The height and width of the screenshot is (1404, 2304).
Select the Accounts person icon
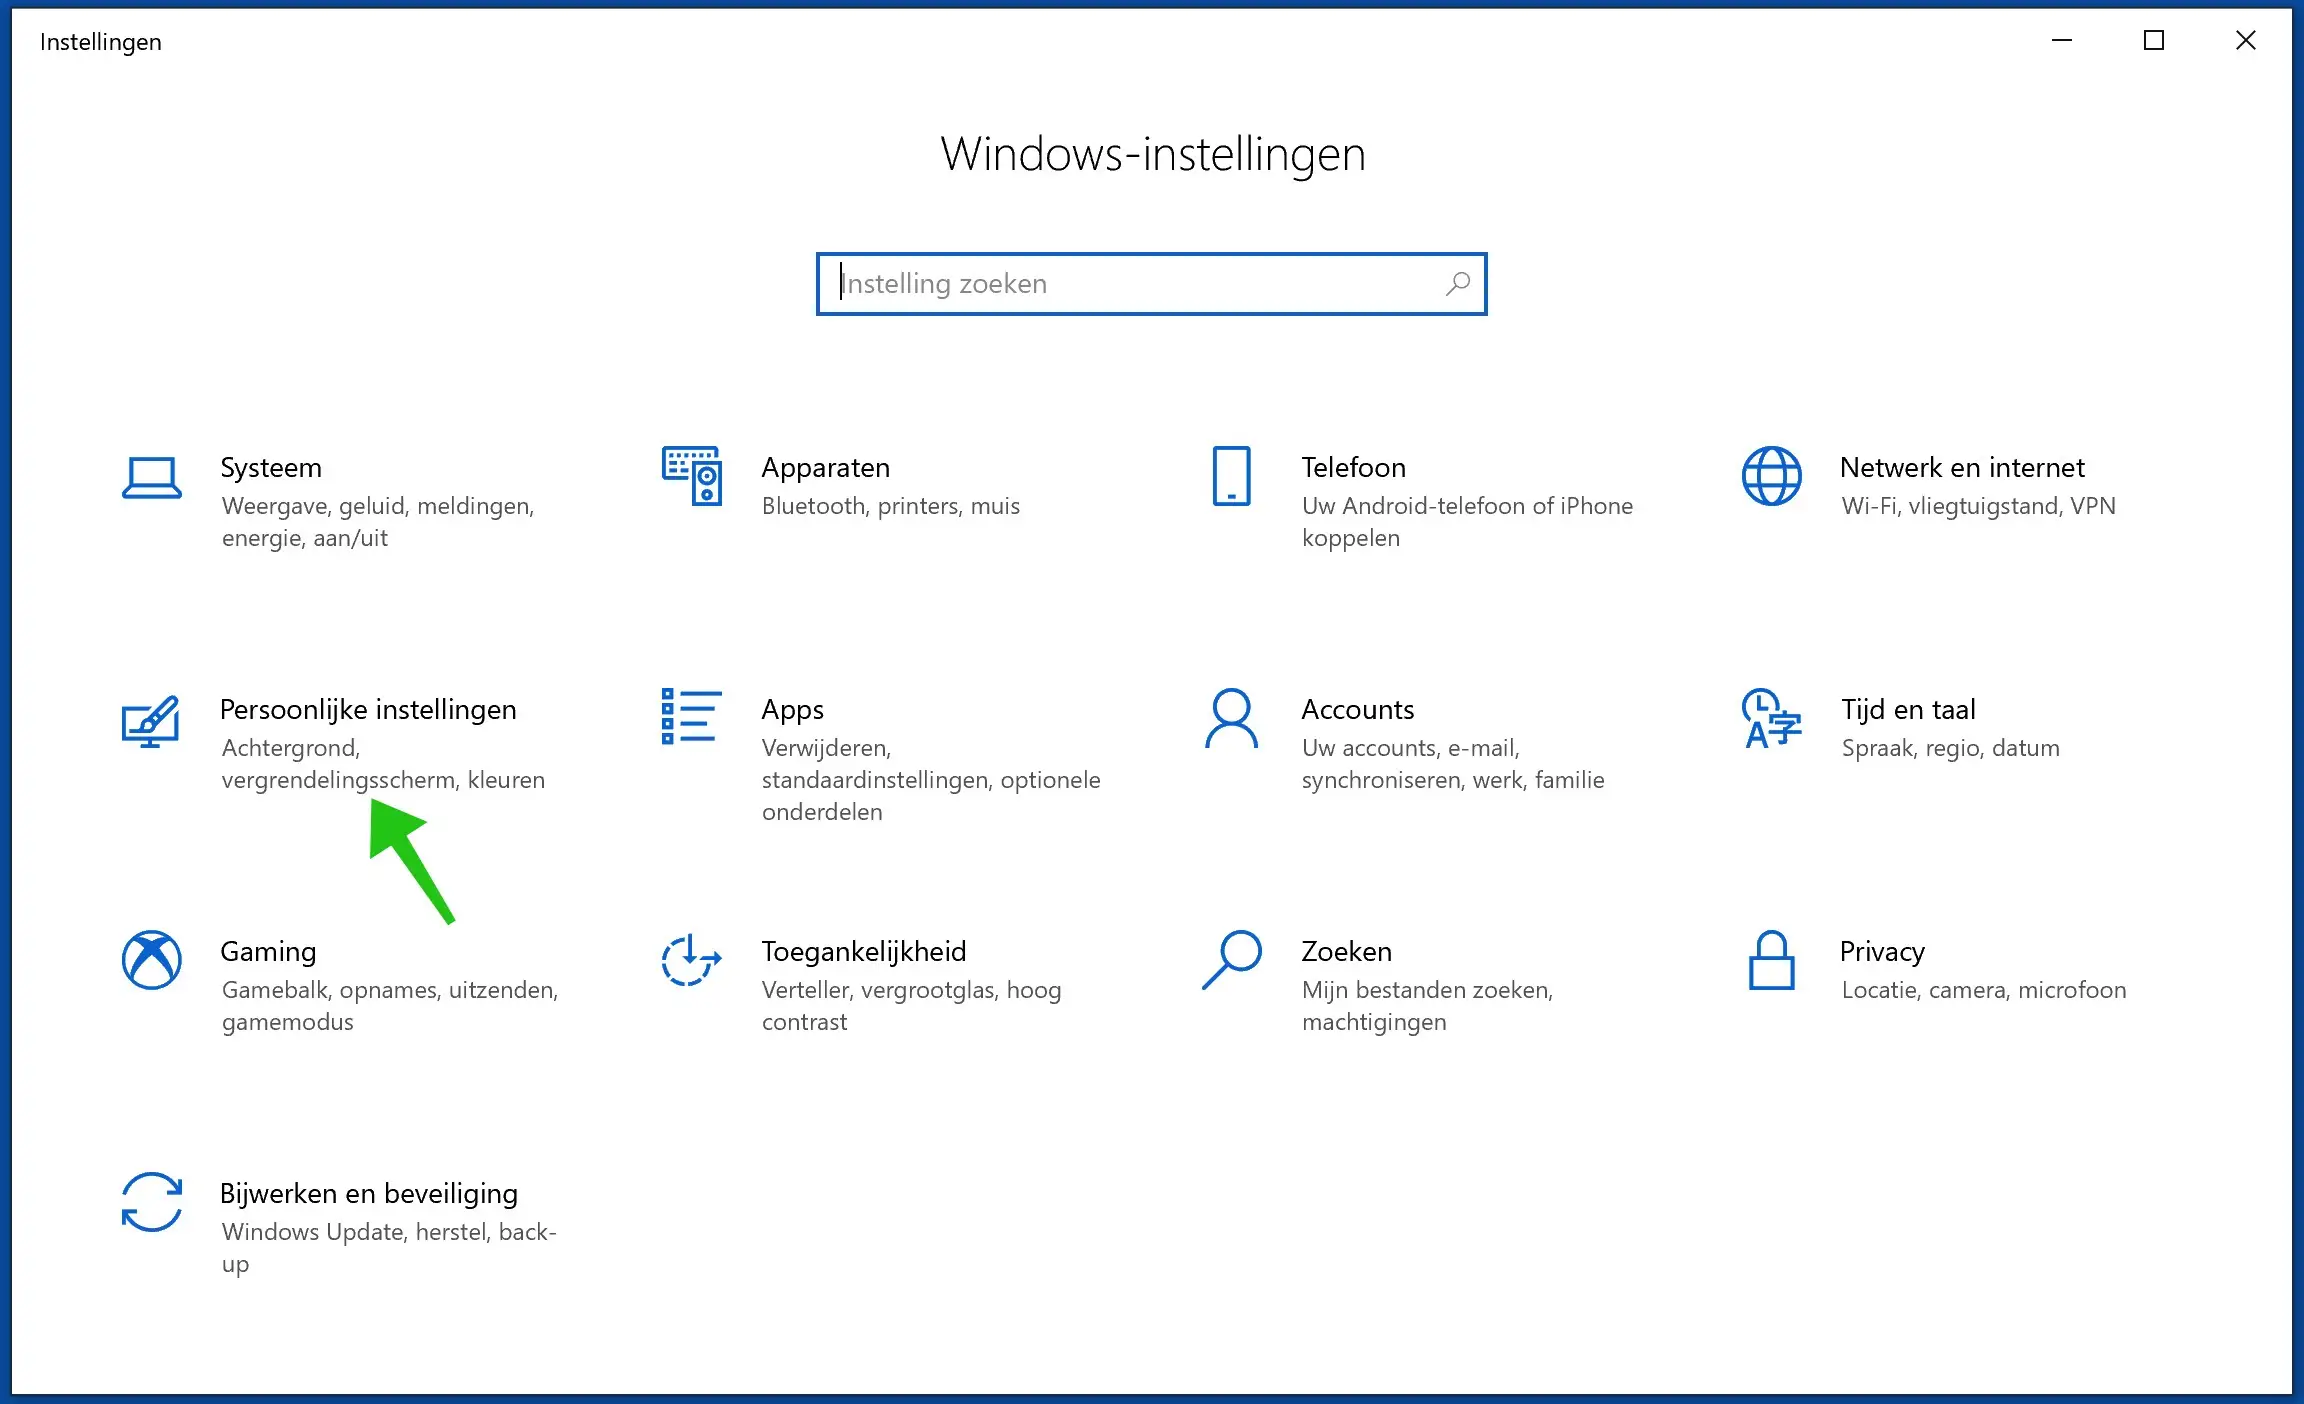click(x=1231, y=718)
